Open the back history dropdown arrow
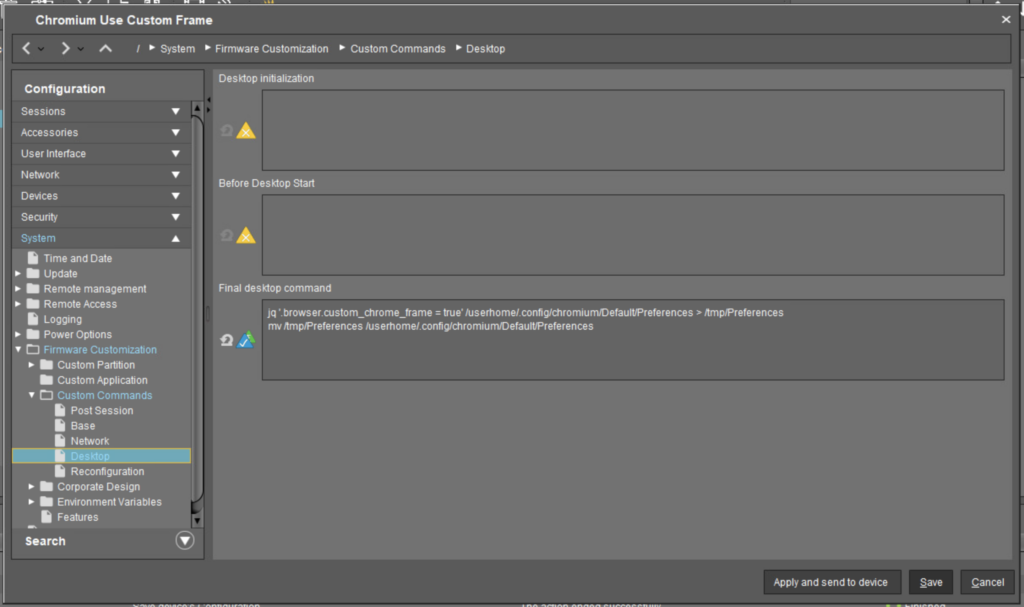The width and height of the screenshot is (1024, 607). 41,49
